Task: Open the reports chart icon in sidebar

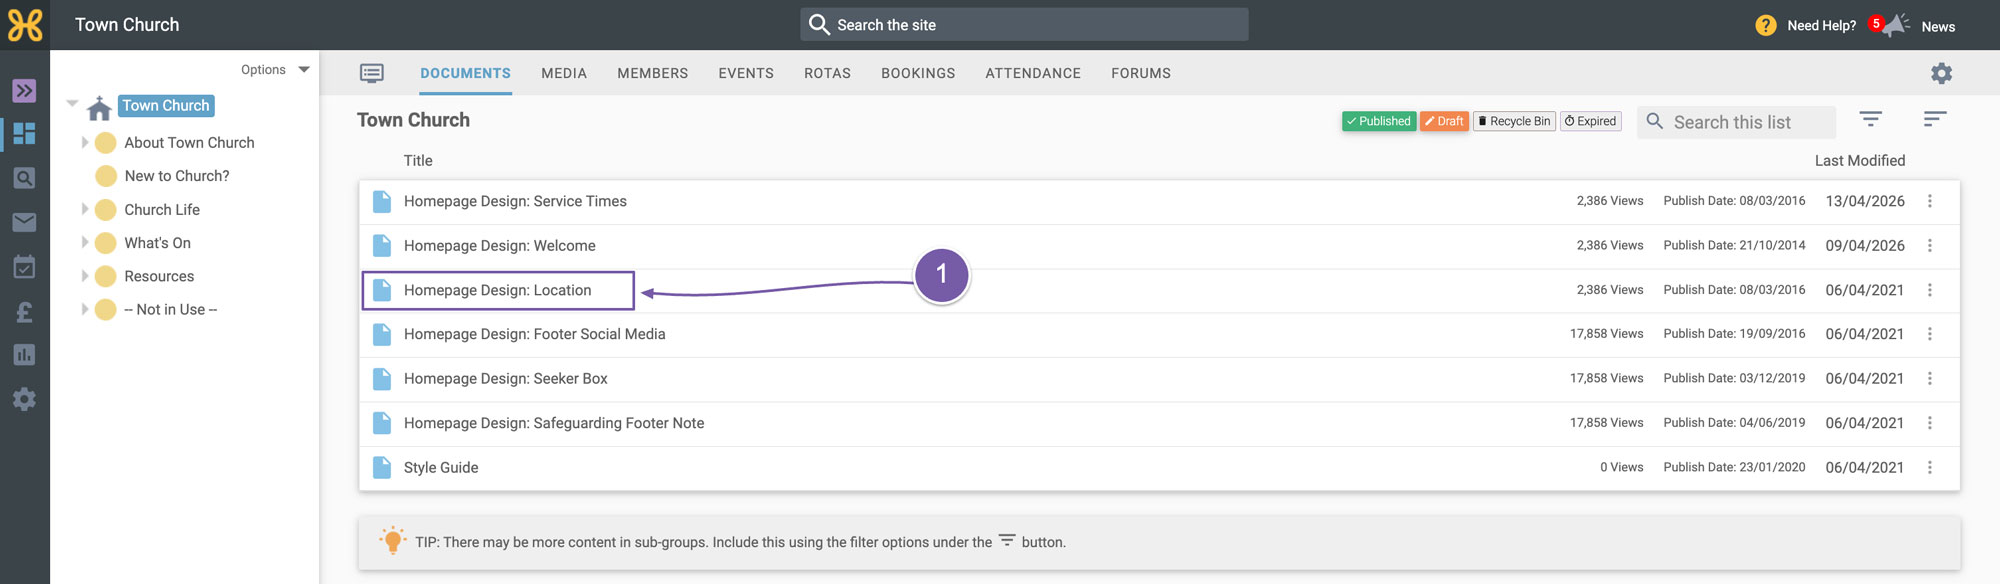Action: click(x=25, y=355)
